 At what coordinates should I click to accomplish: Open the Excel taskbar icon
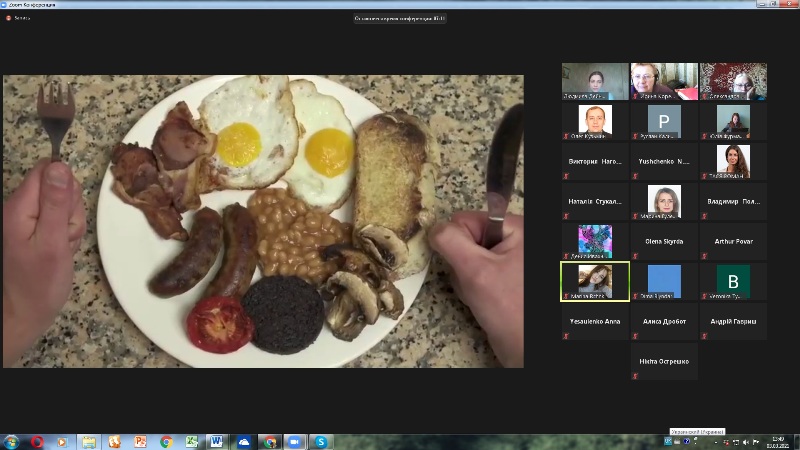(192, 441)
